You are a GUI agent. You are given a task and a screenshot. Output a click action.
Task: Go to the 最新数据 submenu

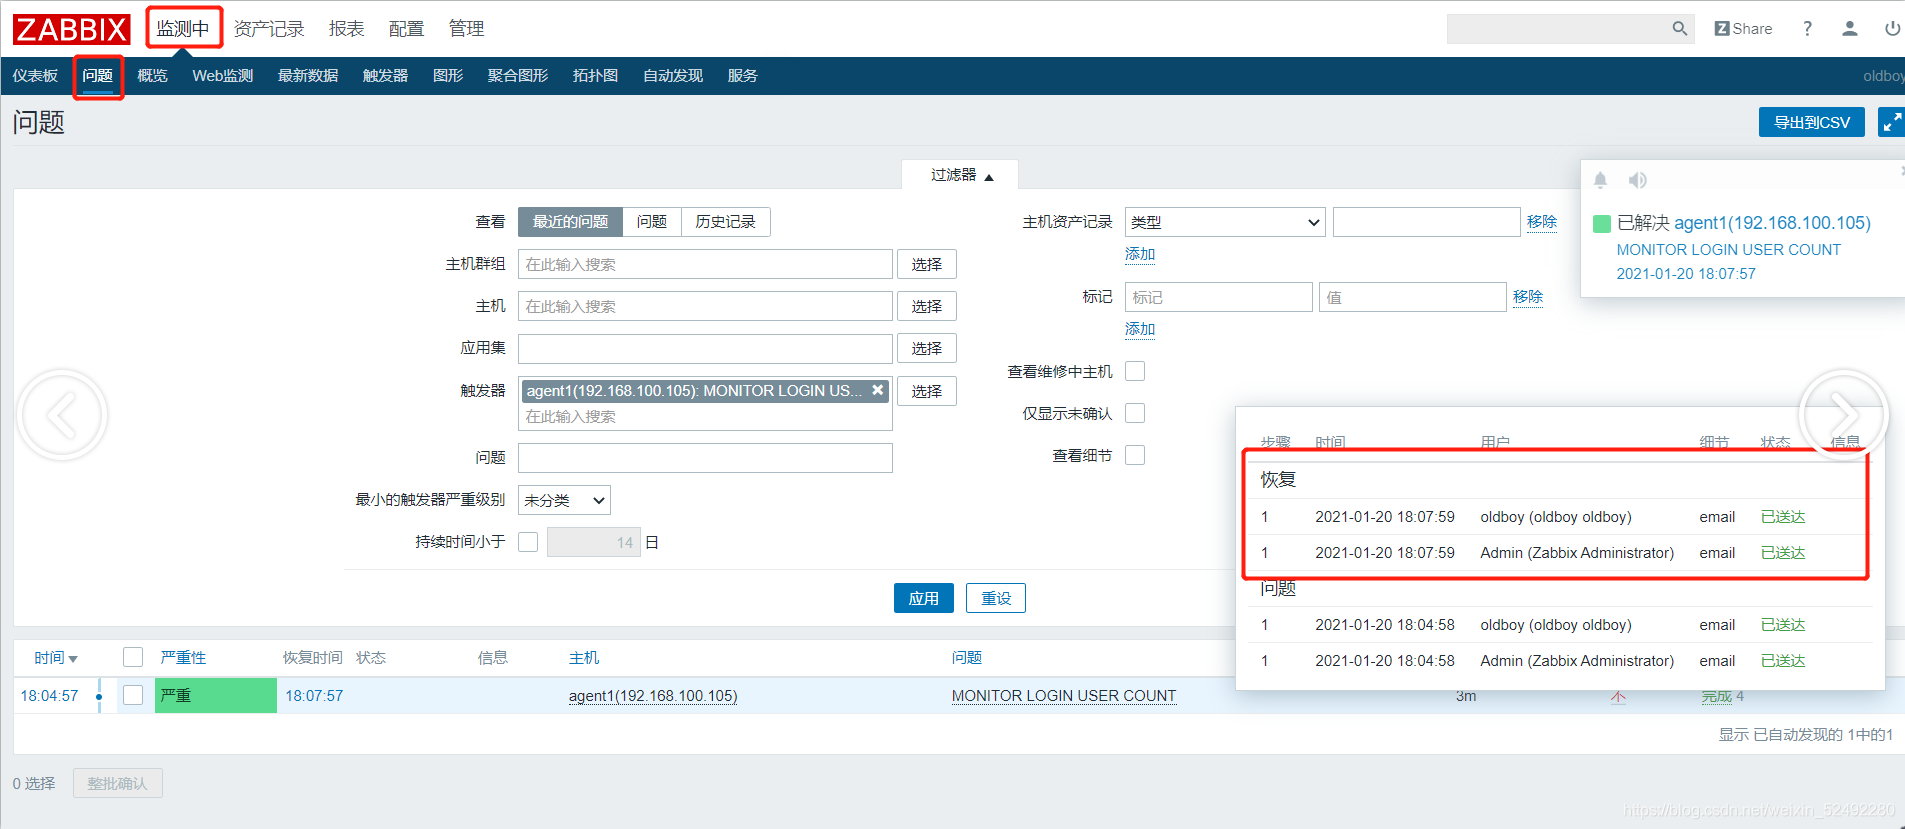[x=308, y=76]
